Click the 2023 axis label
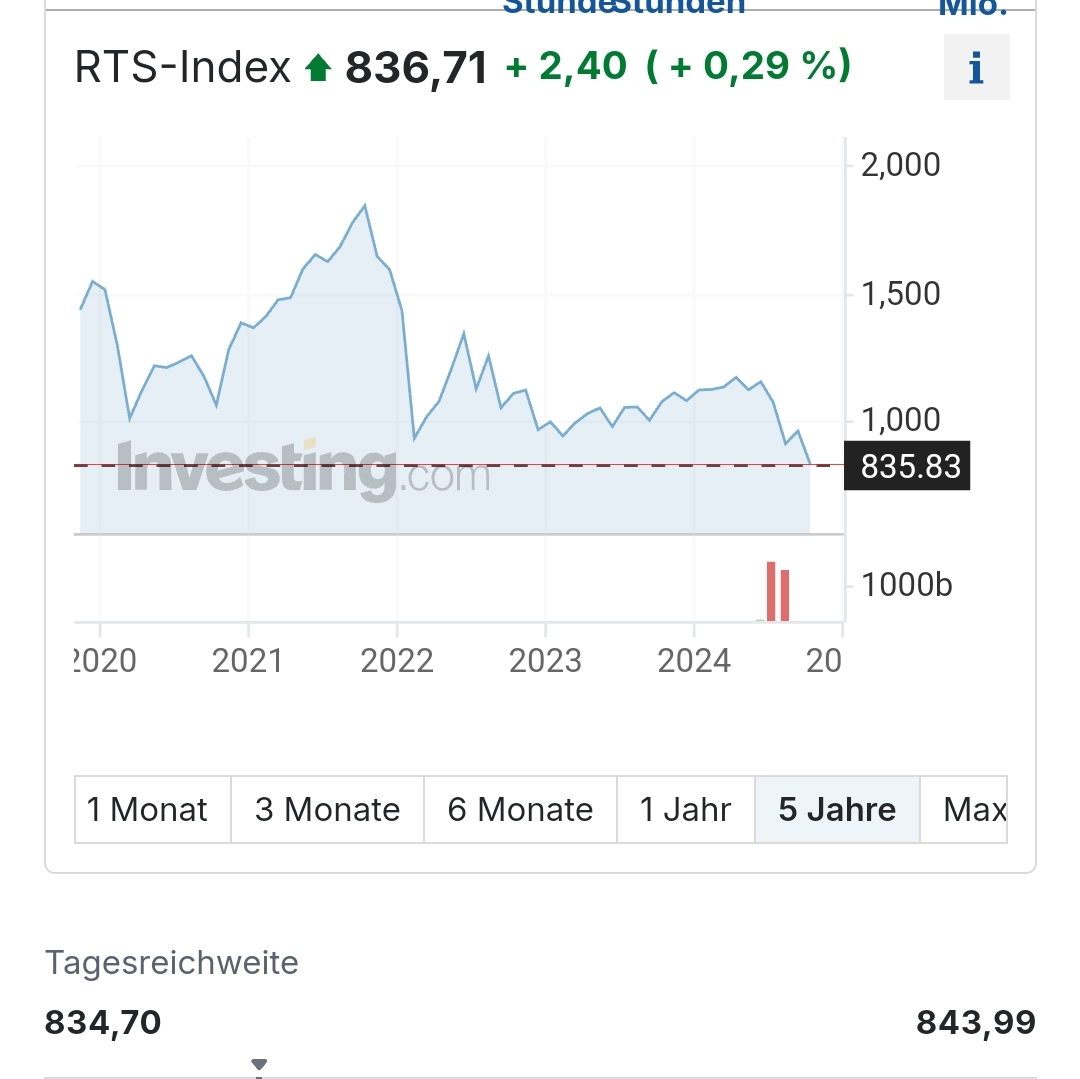The width and height of the screenshot is (1080, 1079). point(546,661)
